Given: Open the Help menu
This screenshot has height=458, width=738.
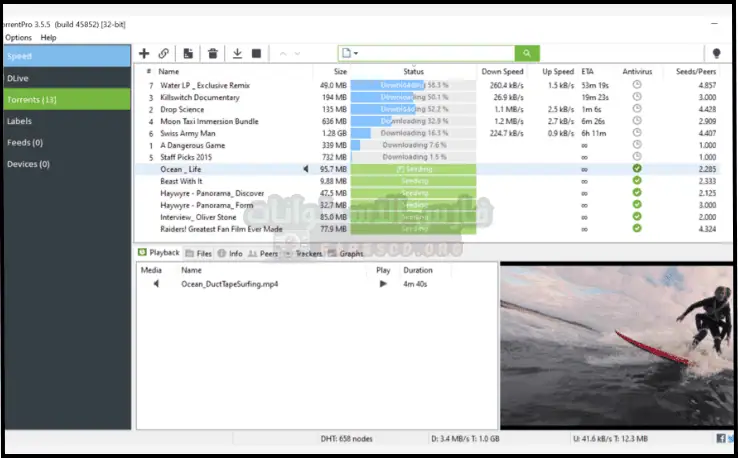Looking at the screenshot, I should 48,37.
